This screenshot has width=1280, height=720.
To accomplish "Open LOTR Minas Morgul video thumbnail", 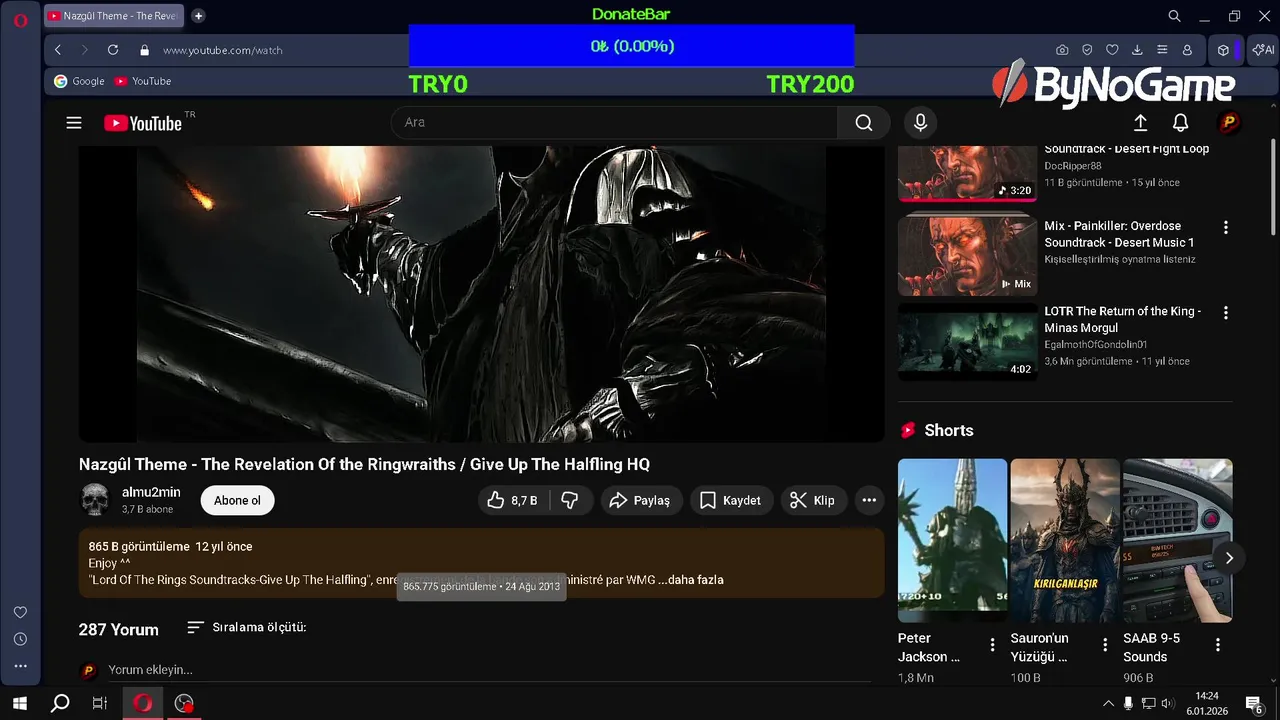I will tap(967, 341).
